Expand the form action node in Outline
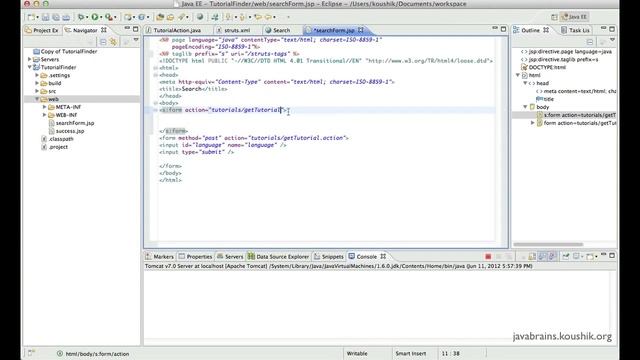The width and height of the screenshot is (640, 360). pyautogui.click(x=533, y=123)
